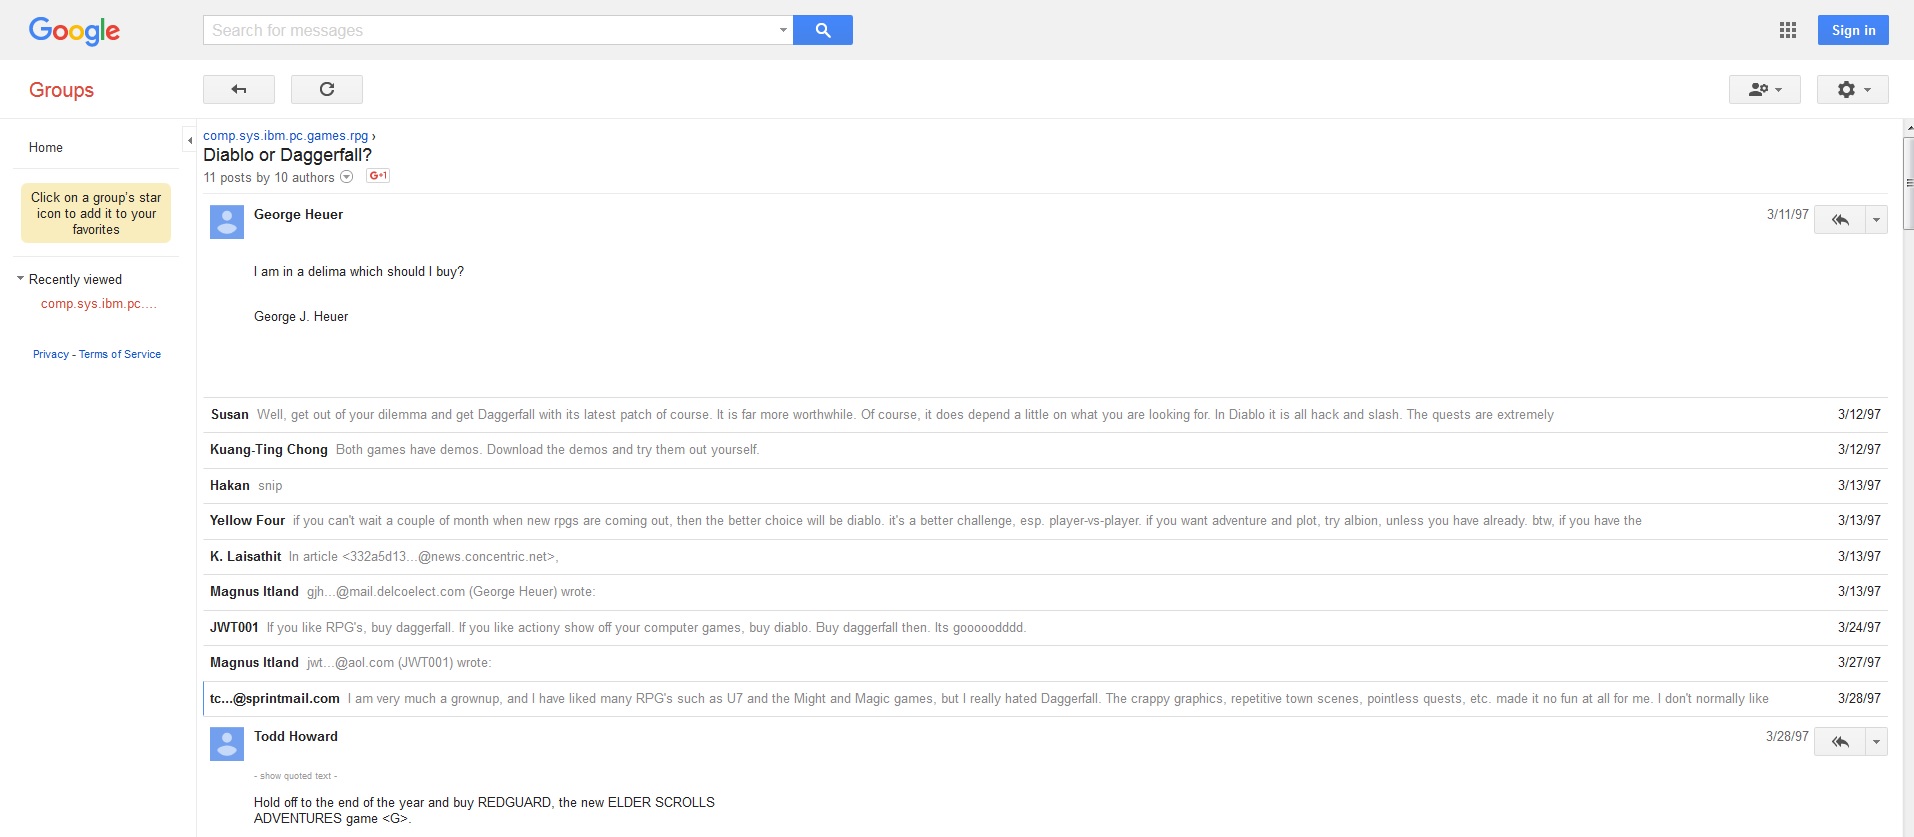The width and height of the screenshot is (1914, 837).
Task: Focus the Search for messages field
Action: click(x=490, y=30)
